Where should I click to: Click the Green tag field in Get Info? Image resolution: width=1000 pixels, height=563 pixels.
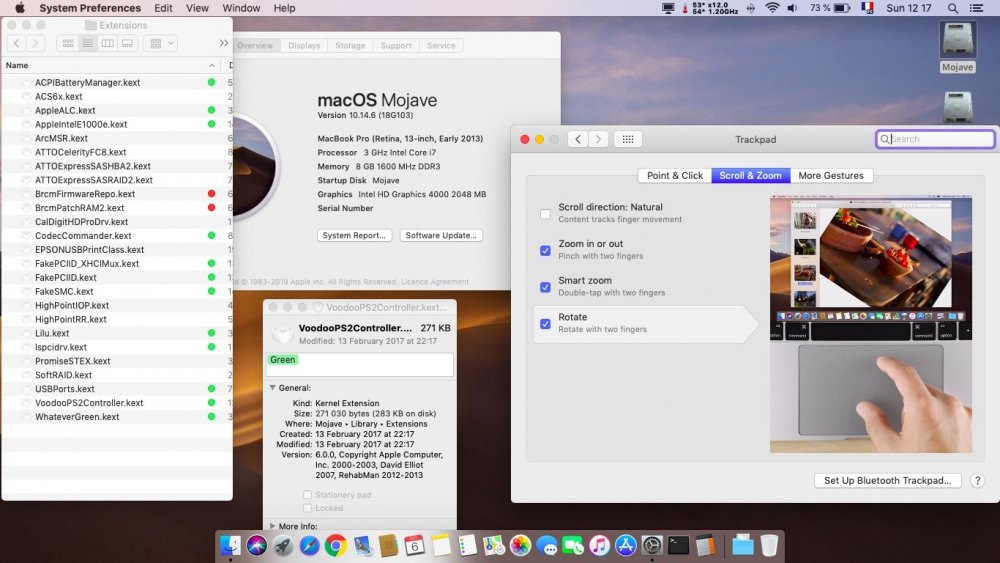(360, 365)
